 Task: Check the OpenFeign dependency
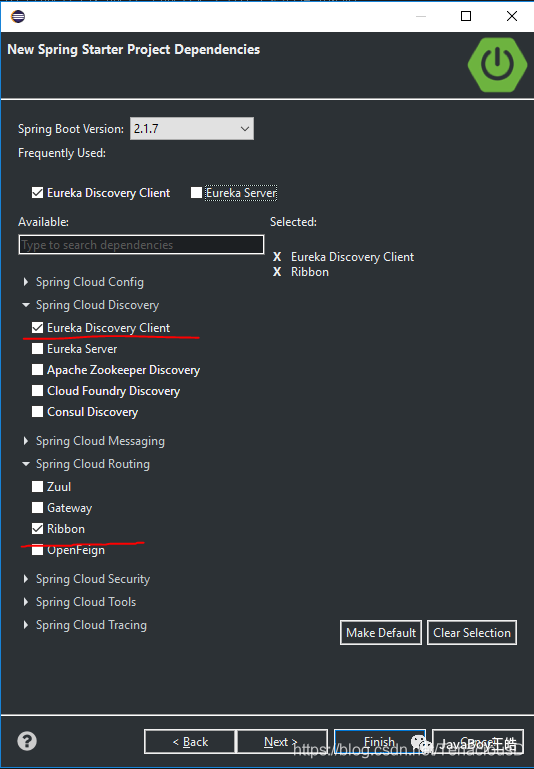click(37, 550)
